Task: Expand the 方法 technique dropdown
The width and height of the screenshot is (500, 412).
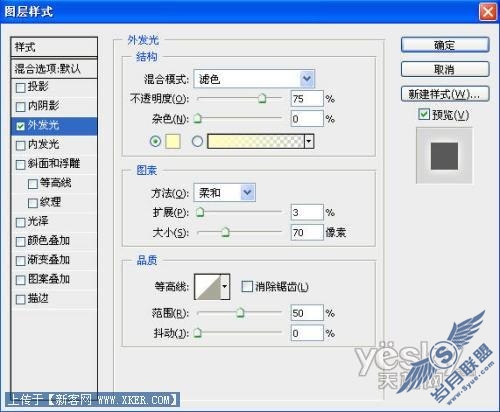Action: coord(248,192)
